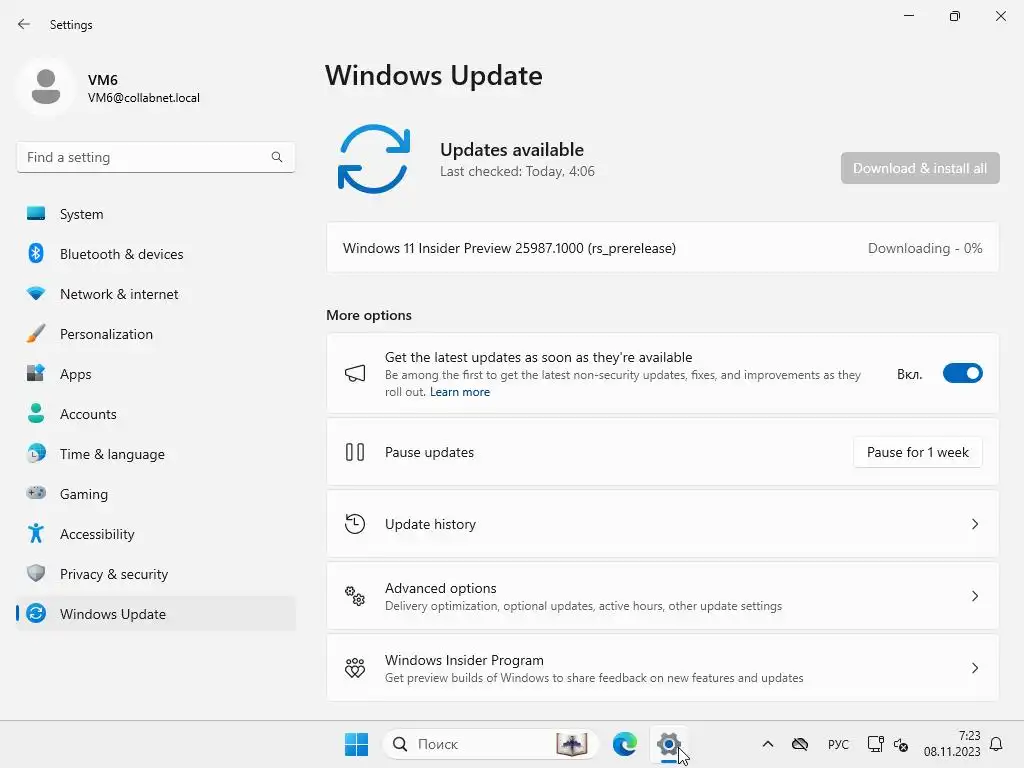Expand Windows Insider Program chevron
The width and height of the screenshot is (1024, 768).
click(x=974, y=667)
